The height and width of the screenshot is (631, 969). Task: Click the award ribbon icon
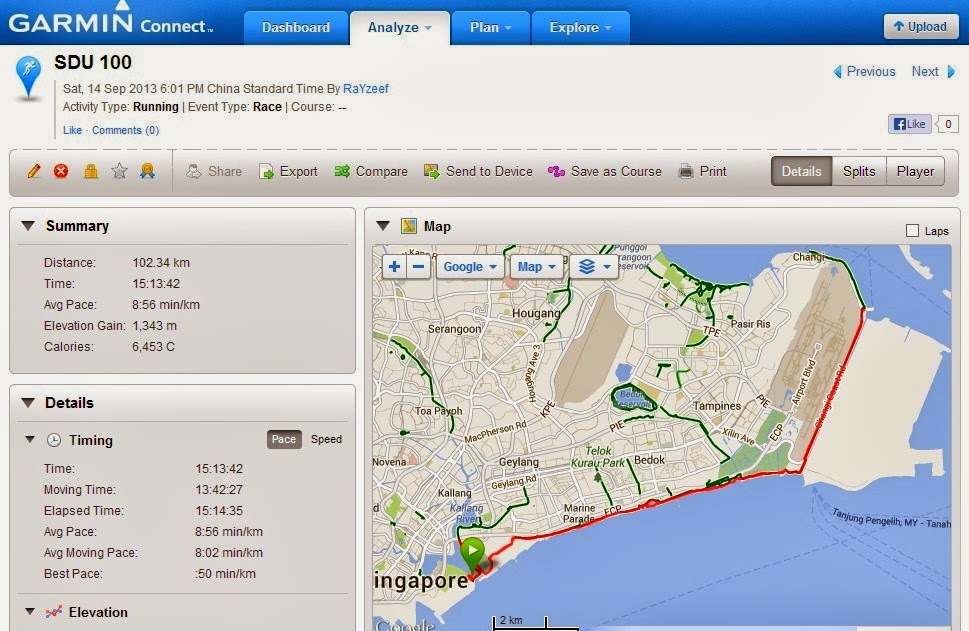point(147,171)
